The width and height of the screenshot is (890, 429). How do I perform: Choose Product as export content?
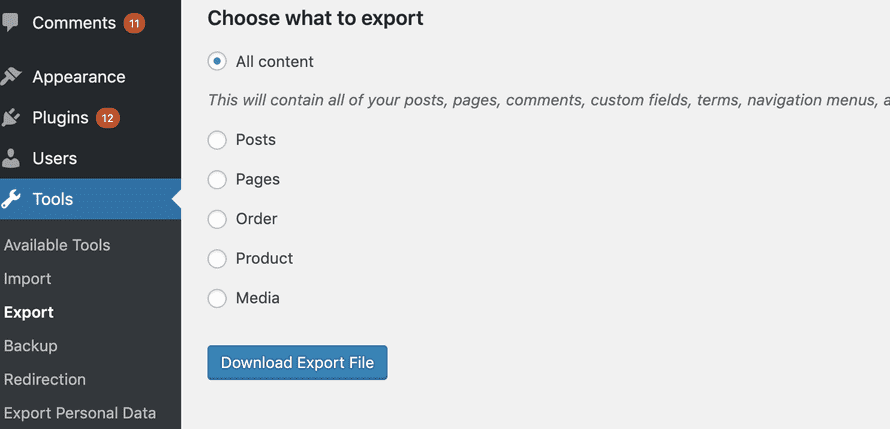[217, 259]
